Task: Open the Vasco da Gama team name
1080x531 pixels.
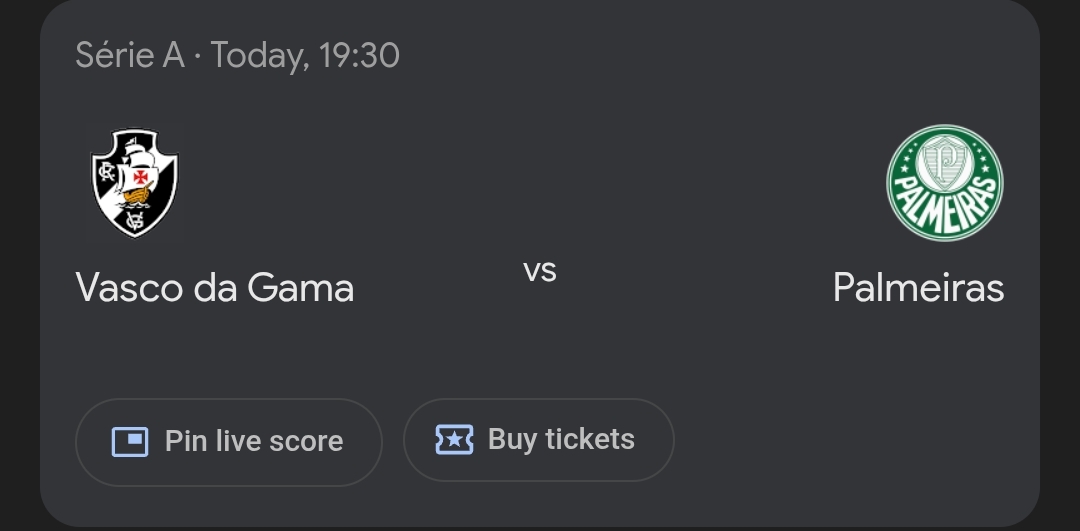Action: [x=215, y=288]
